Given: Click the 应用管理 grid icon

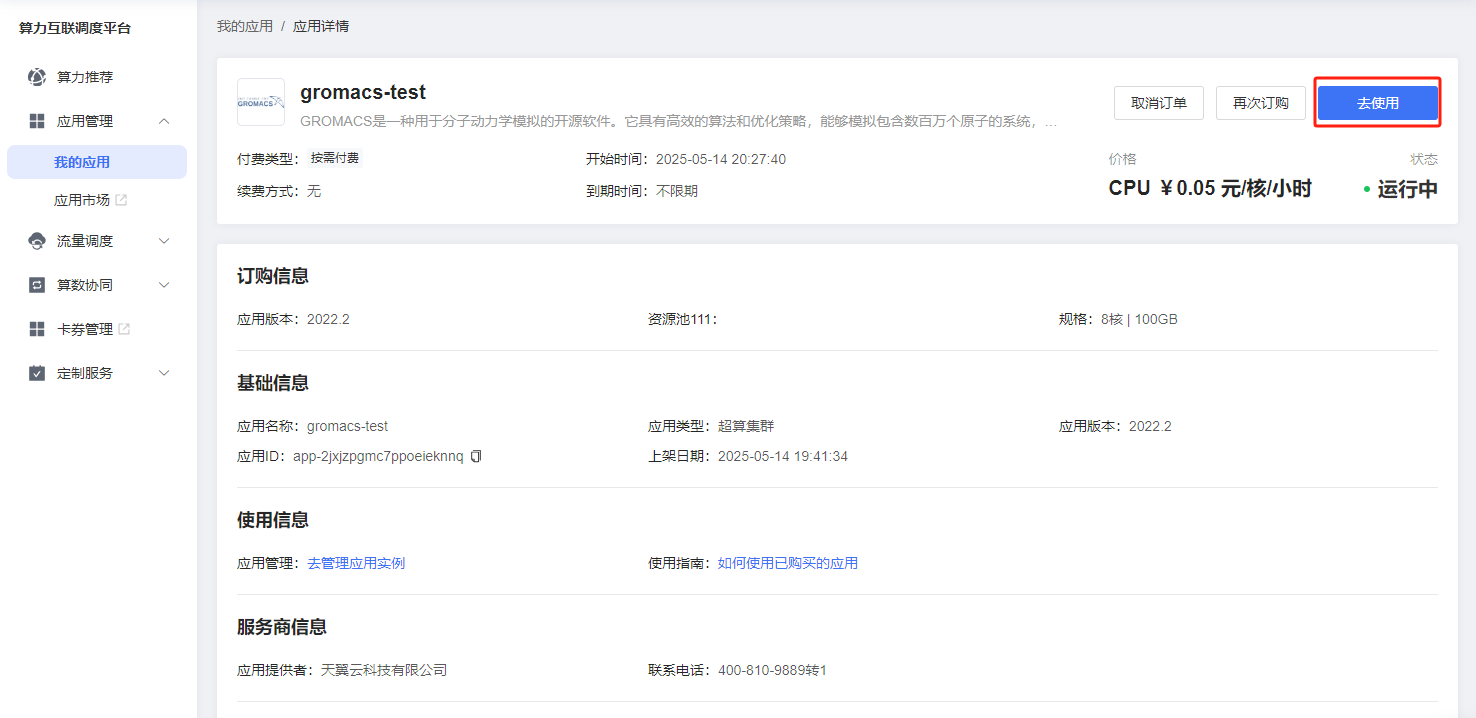Looking at the screenshot, I should point(37,121).
